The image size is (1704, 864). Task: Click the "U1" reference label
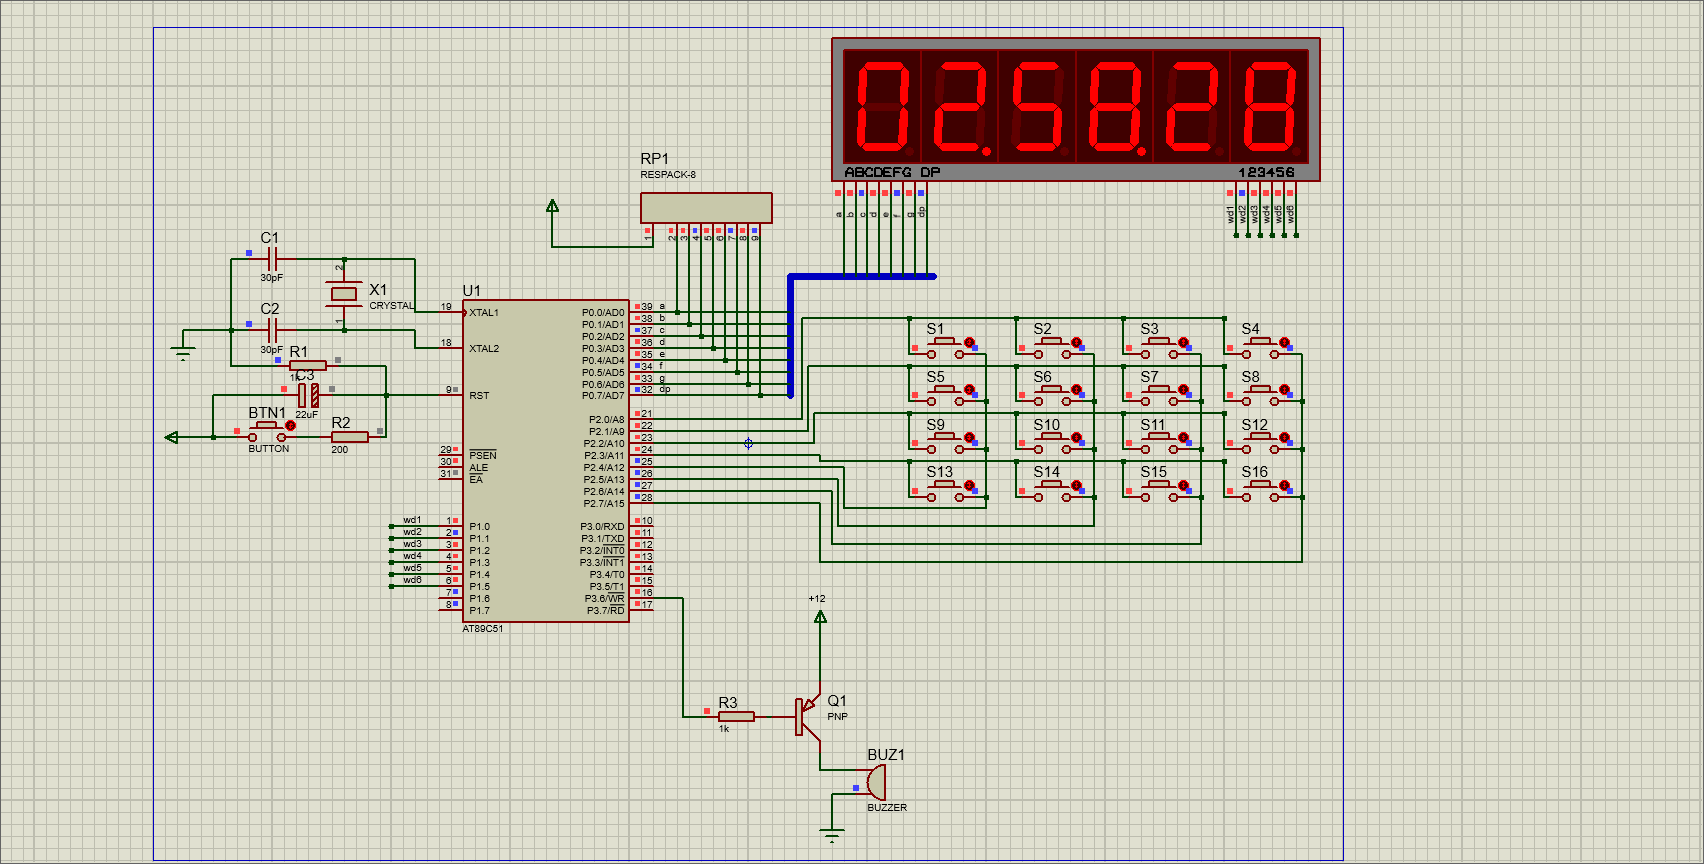(x=472, y=291)
